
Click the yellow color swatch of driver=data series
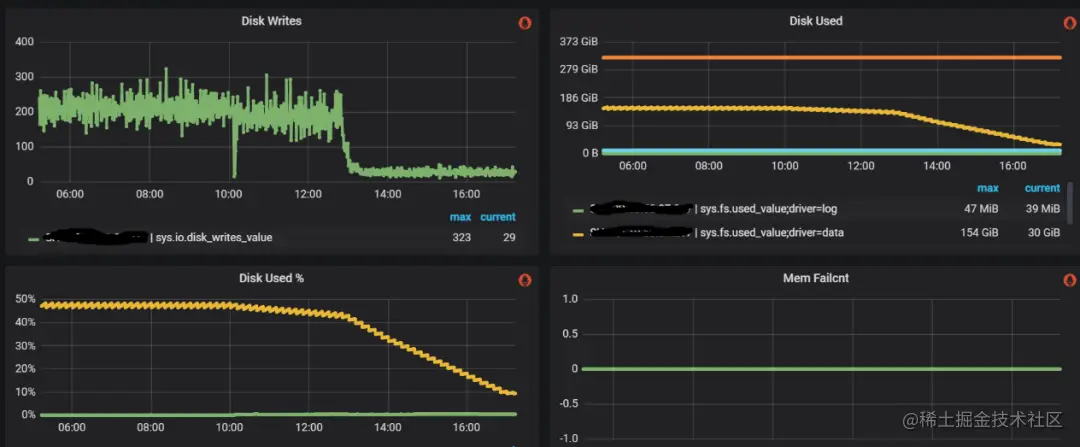point(578,234)
